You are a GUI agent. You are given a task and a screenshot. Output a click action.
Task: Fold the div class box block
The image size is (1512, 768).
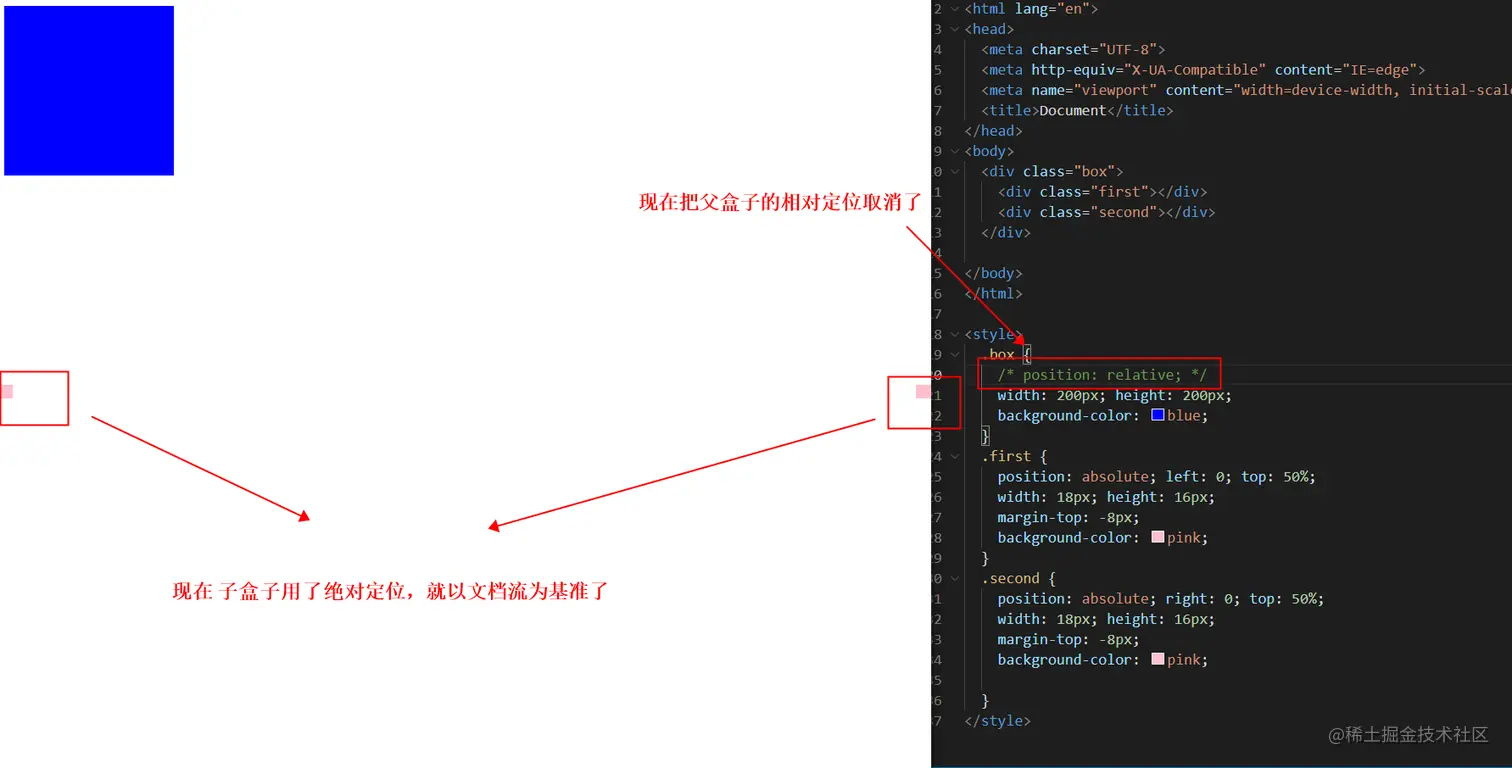pyautogui.click(x=955, y=171)
